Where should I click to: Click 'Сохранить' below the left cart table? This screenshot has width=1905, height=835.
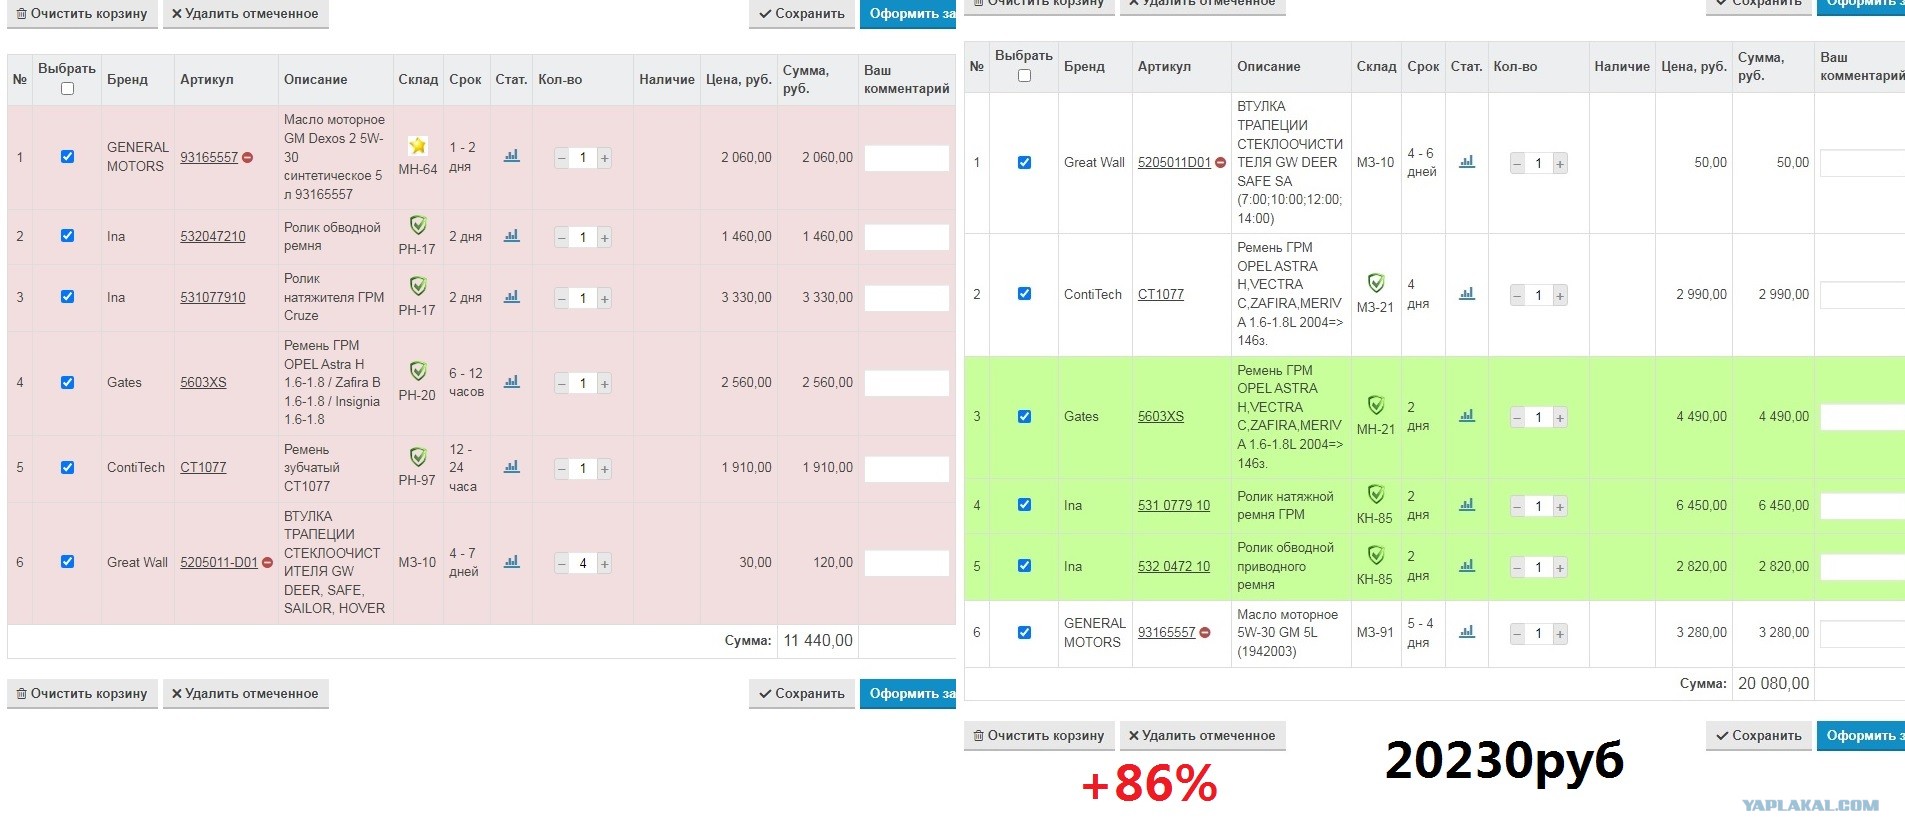[802, 693]
